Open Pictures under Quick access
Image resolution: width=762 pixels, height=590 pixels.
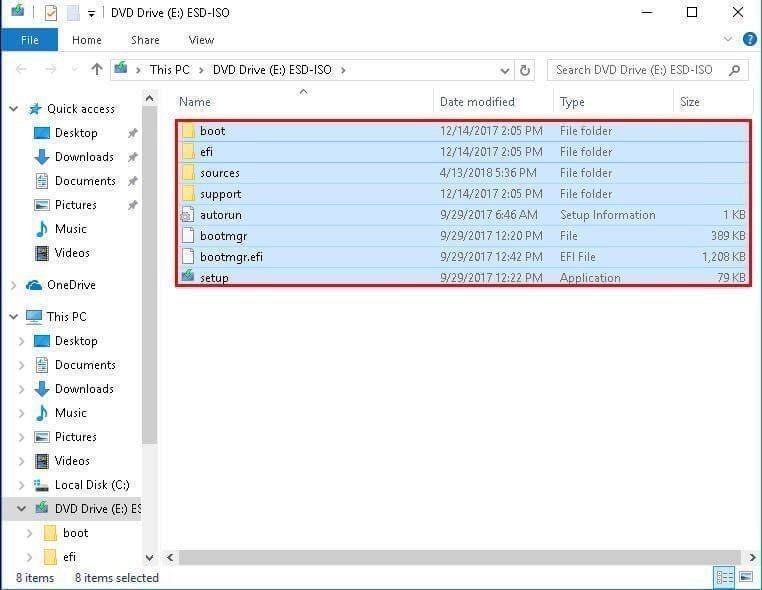tap(75, 205)
